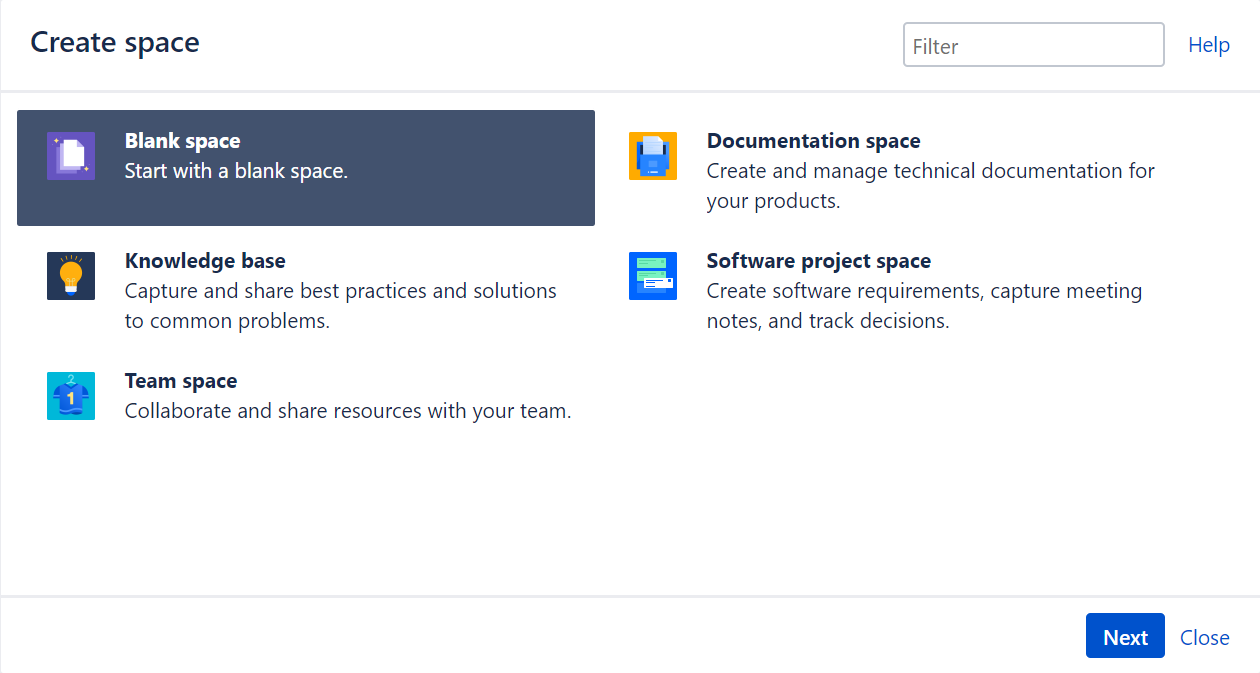The width and height of the screenshot is (1260, 673).
Task: Select the Software project space title
Action: click(818, 261)
